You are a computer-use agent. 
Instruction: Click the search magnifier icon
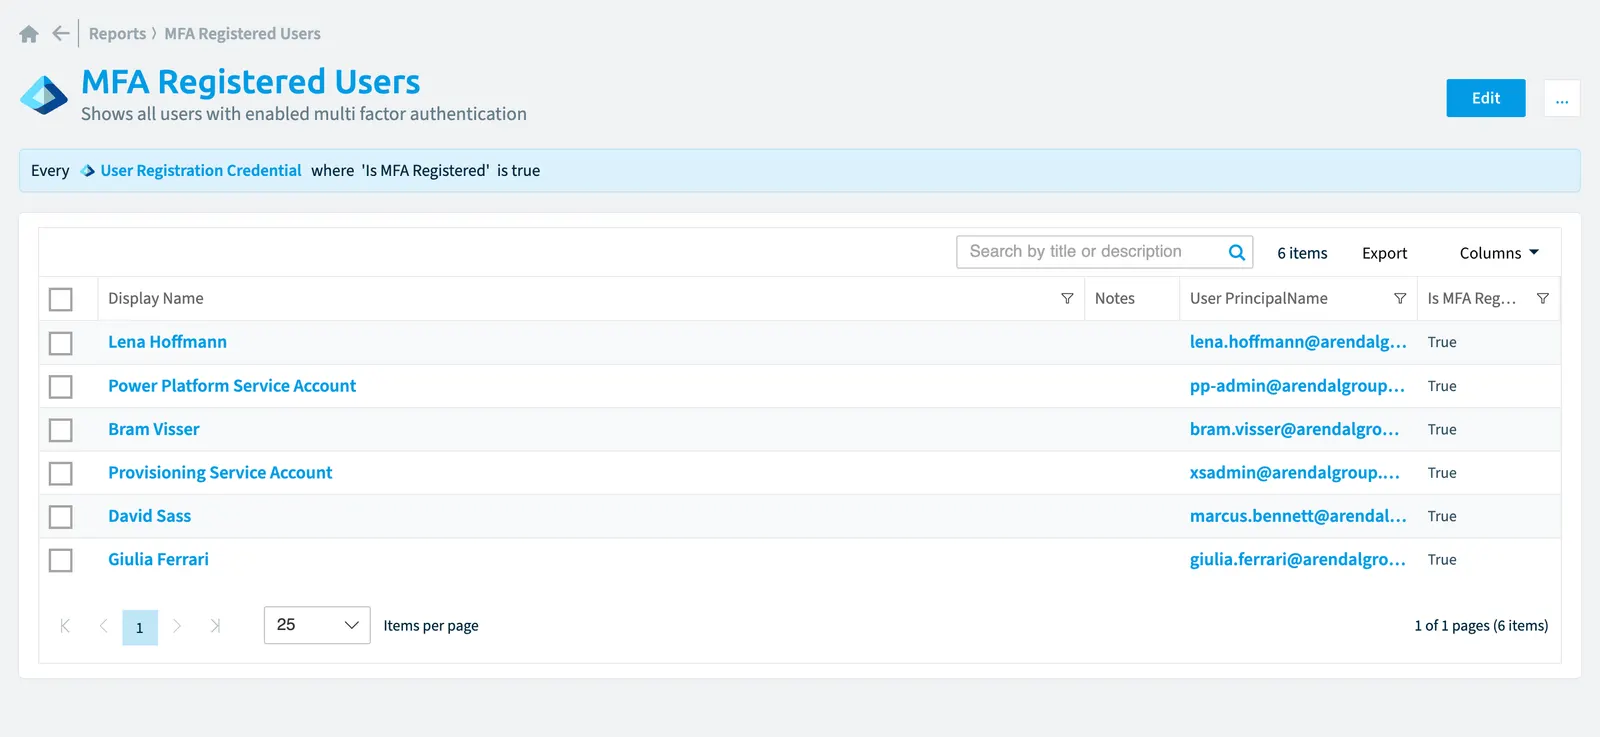(1237, 253)
